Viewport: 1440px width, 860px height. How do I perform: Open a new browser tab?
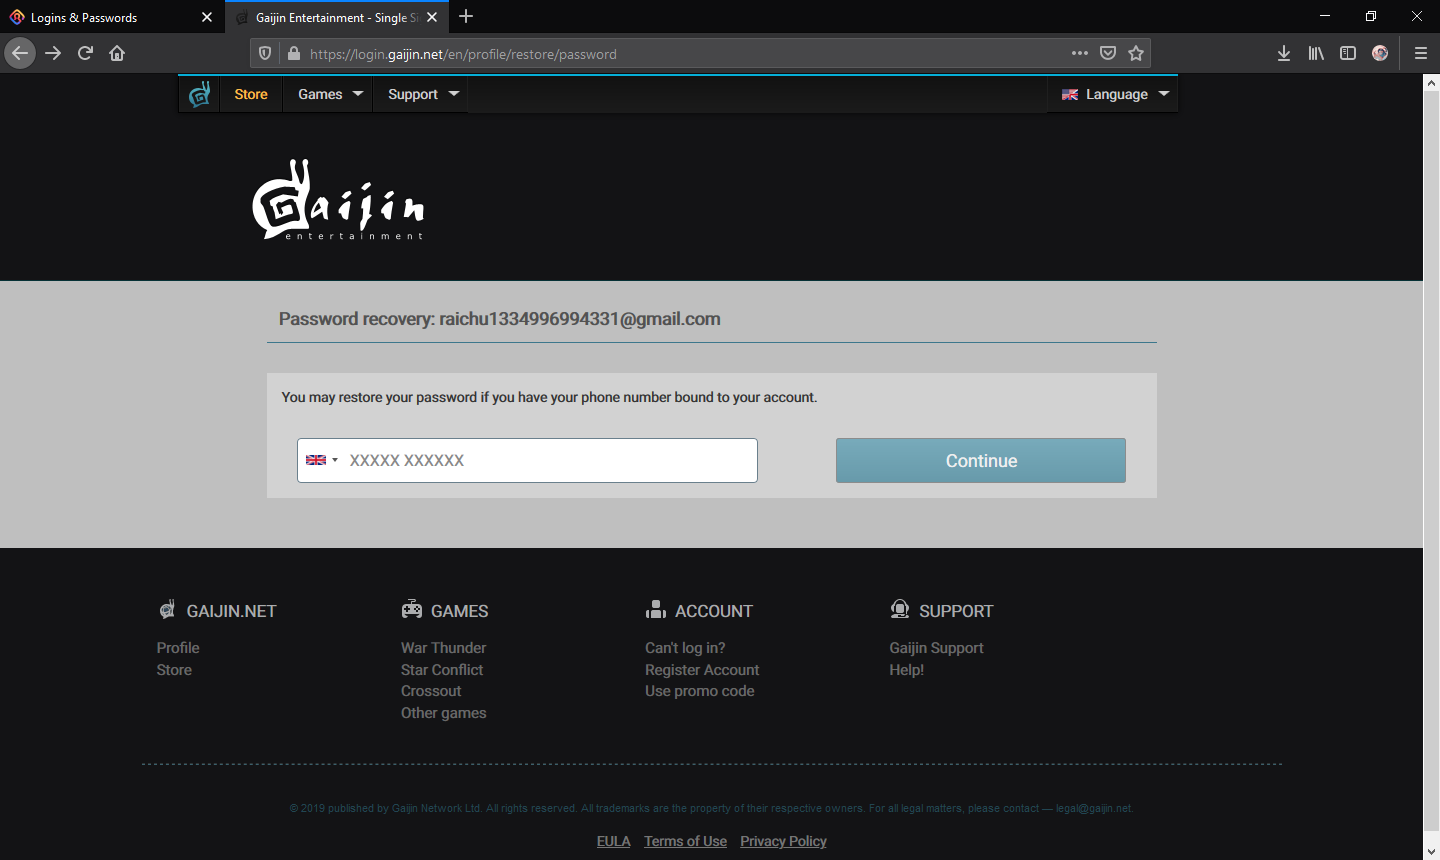pos(466,16)
